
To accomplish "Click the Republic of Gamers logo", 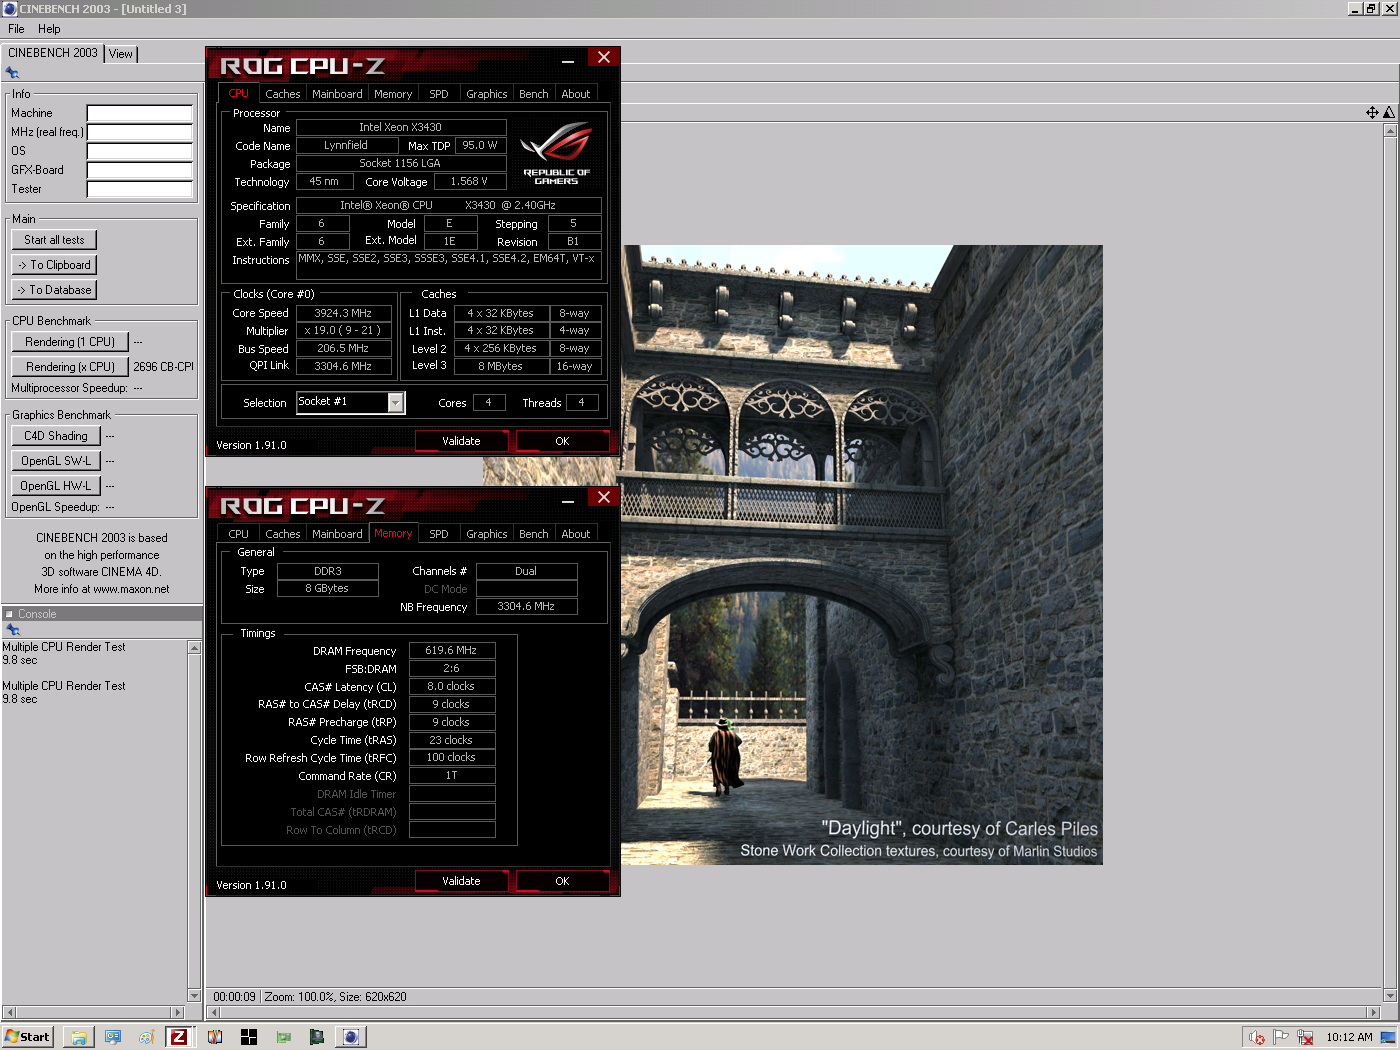I will click(x=556, y=153).
